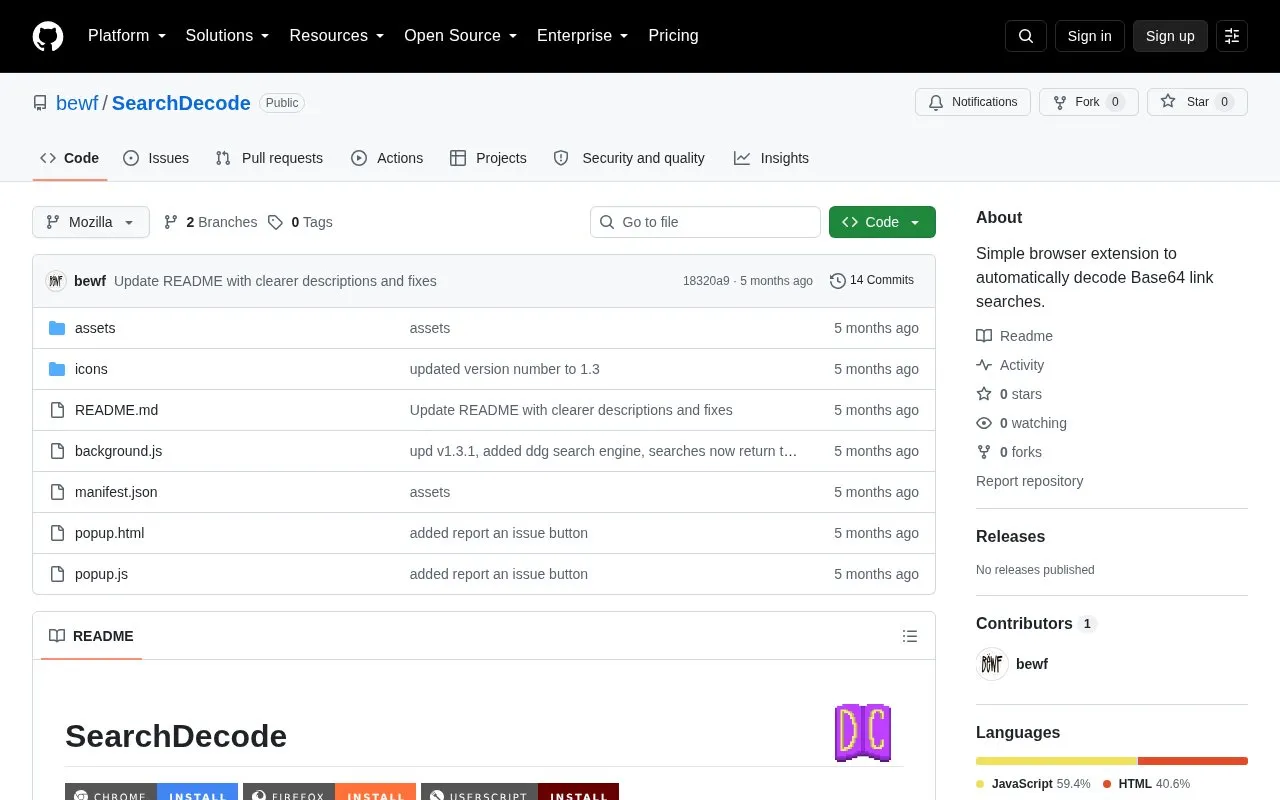Click the README.md file icon
This screenshot has height=800, width=1280.
pos(57,410)
